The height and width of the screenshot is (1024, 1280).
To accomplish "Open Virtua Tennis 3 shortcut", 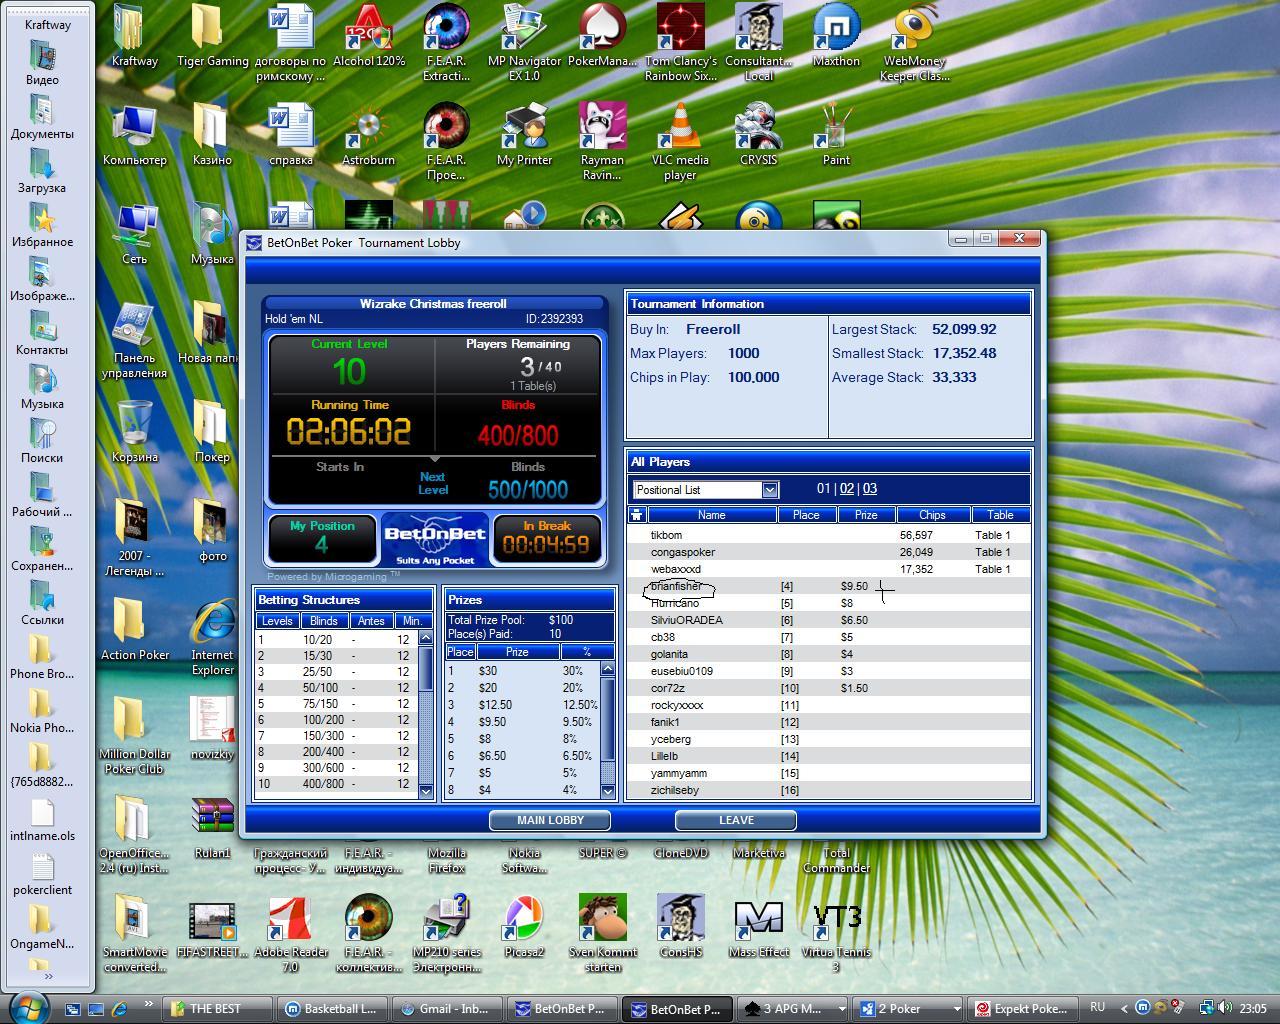I will click(x=836, y=933).
